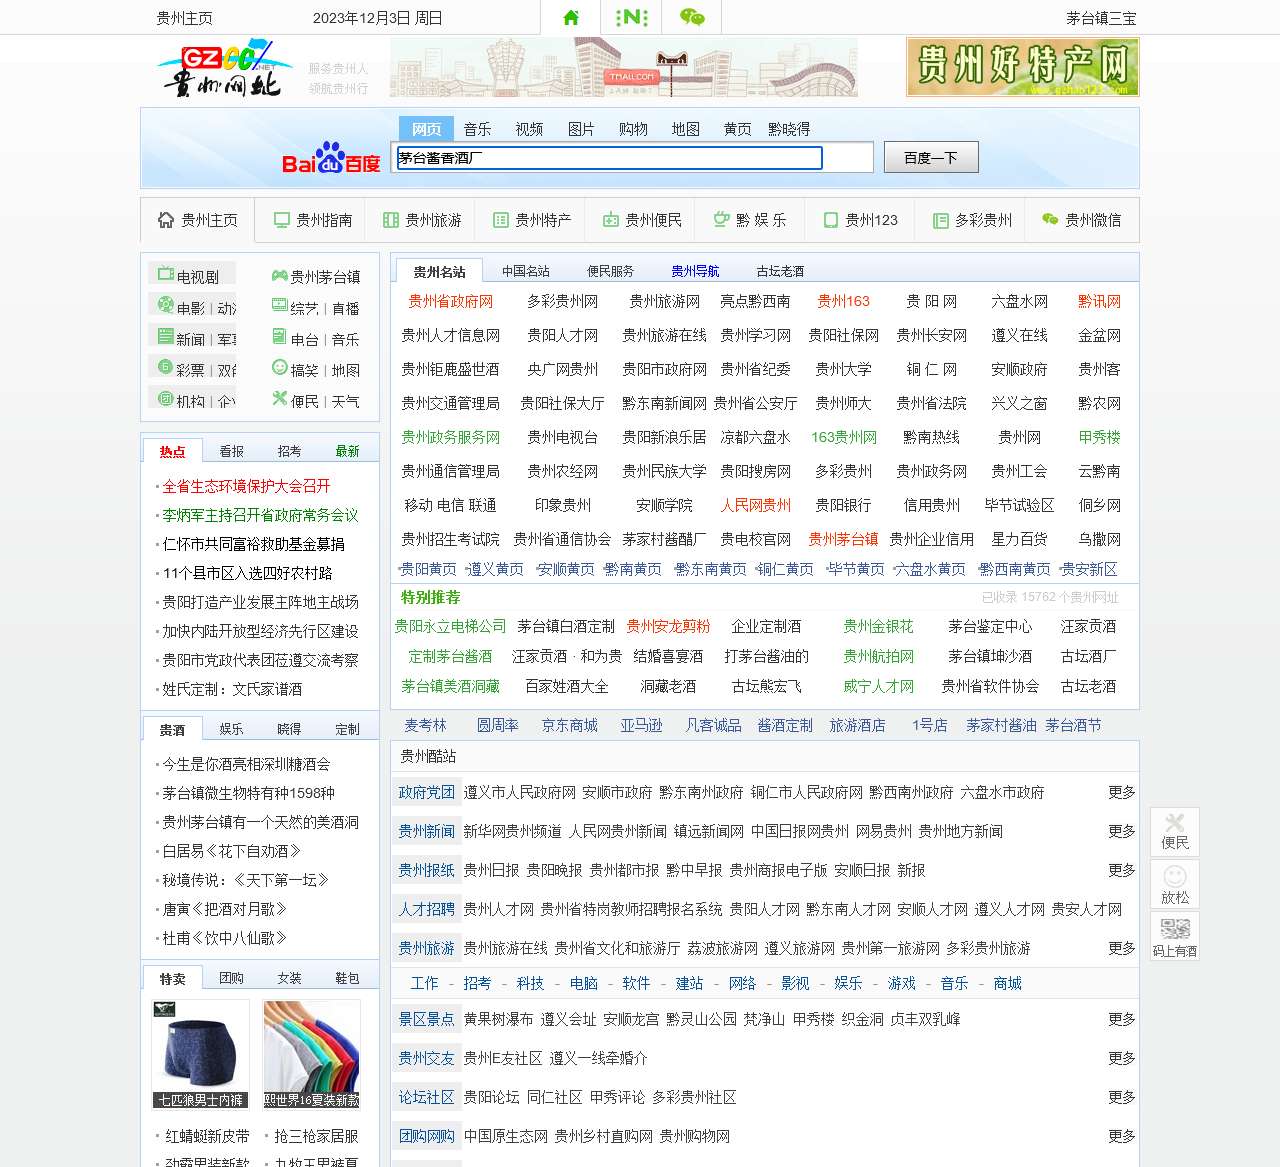1280x1167 pixels.
Task: Click 更多 in the 政府党团 row
Action: tap(1122, 792)
